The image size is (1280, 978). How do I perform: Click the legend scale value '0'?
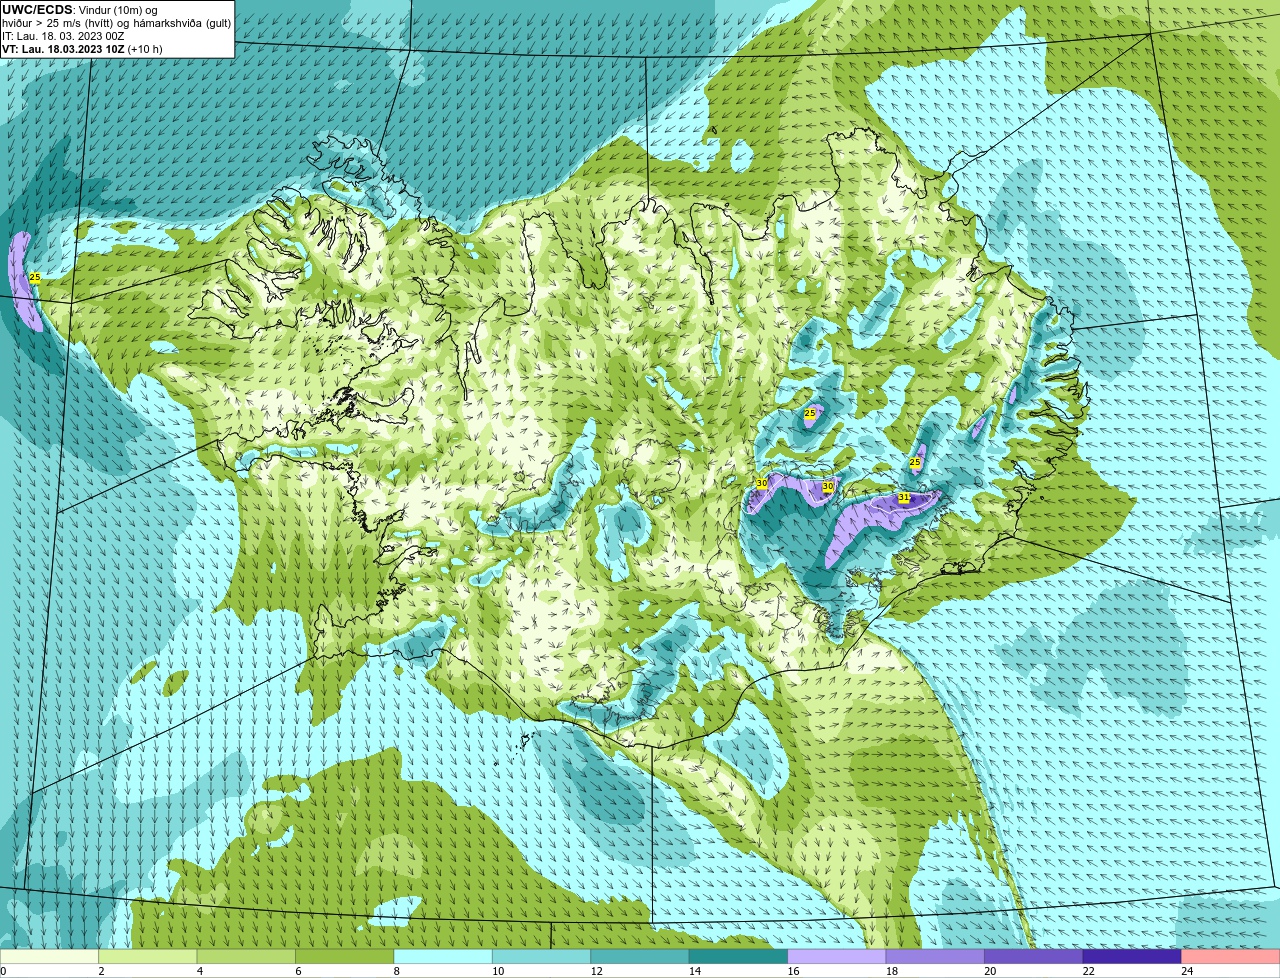point(4,971)
